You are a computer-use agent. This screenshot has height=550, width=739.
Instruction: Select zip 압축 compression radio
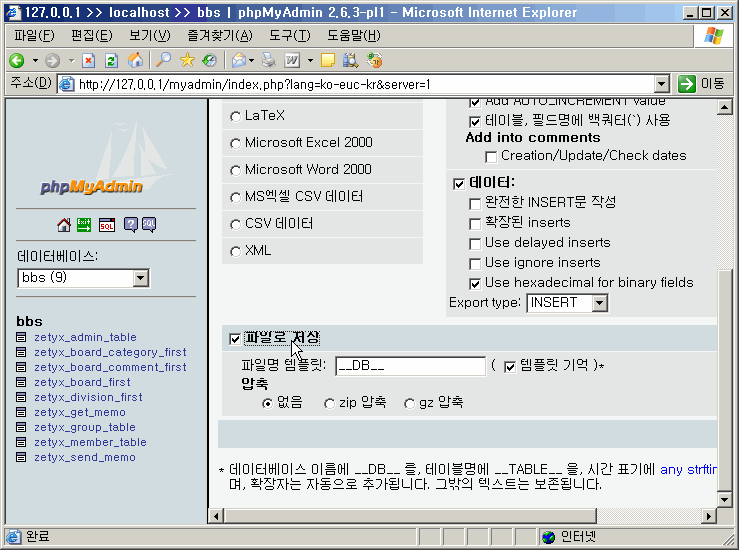tap(329, 404)
